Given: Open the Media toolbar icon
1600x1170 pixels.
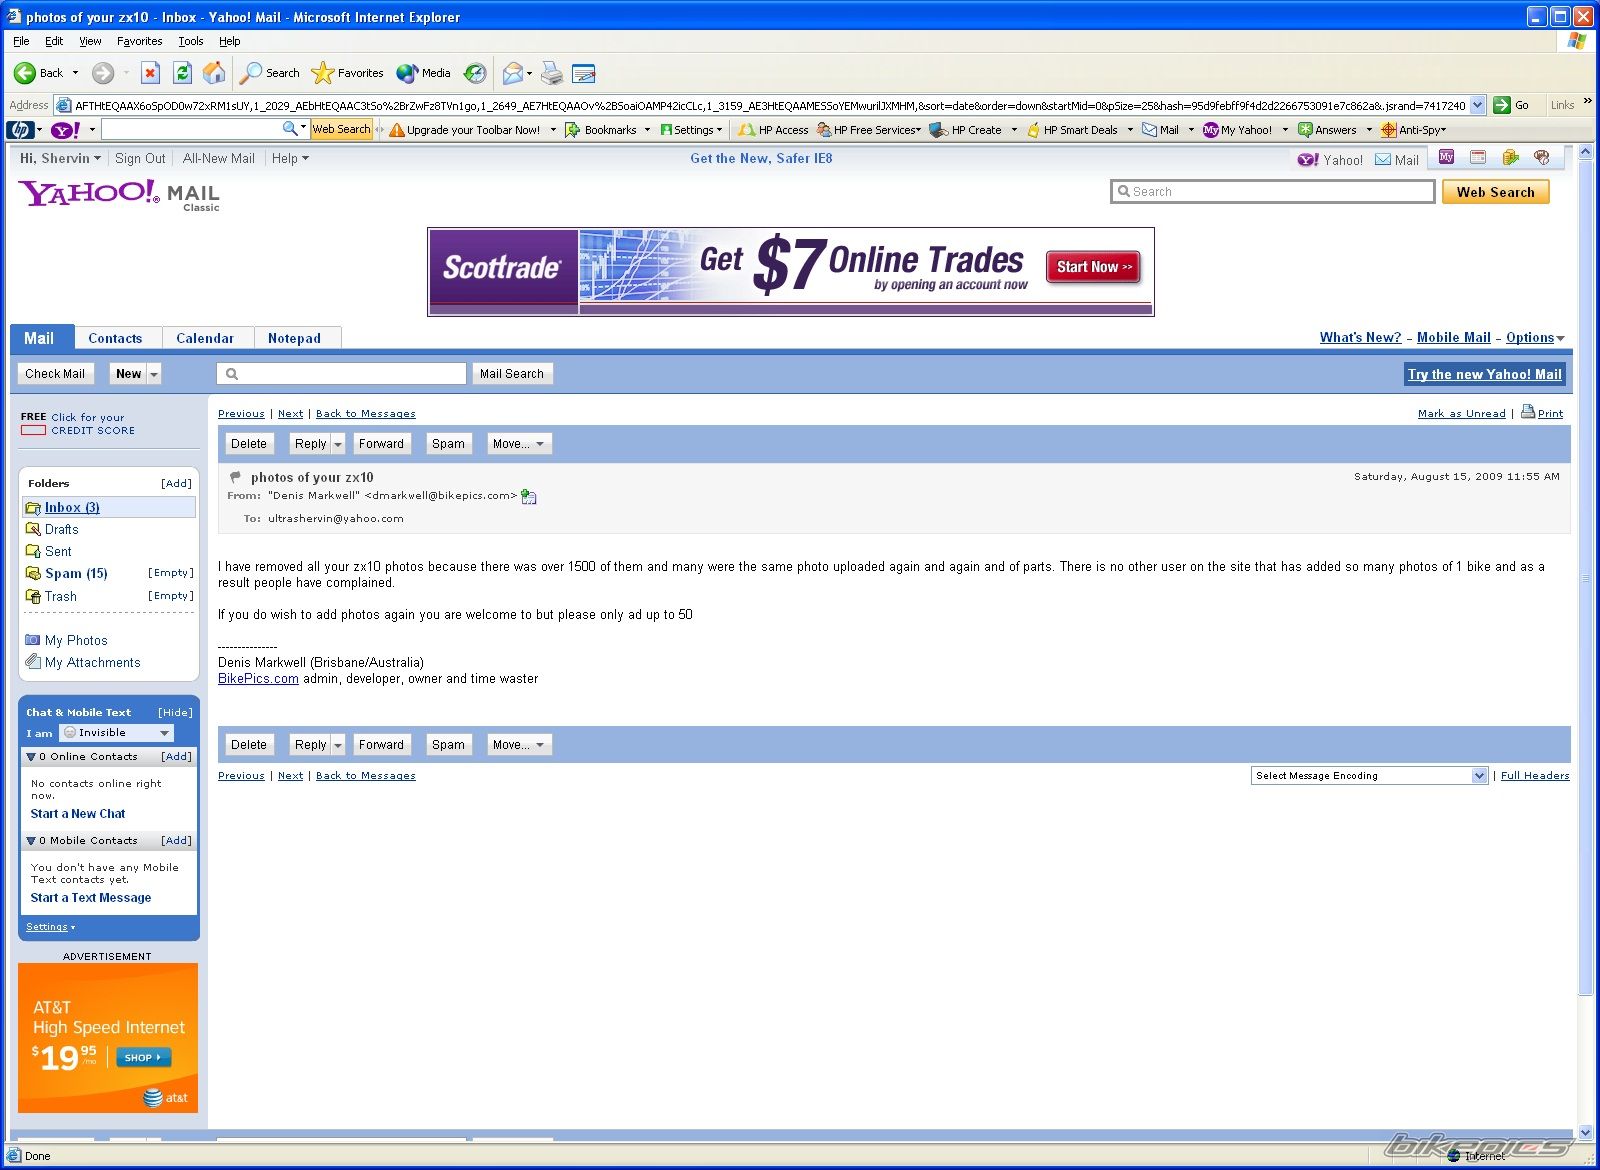Looking at the screenshot, I should coord(407,73).
